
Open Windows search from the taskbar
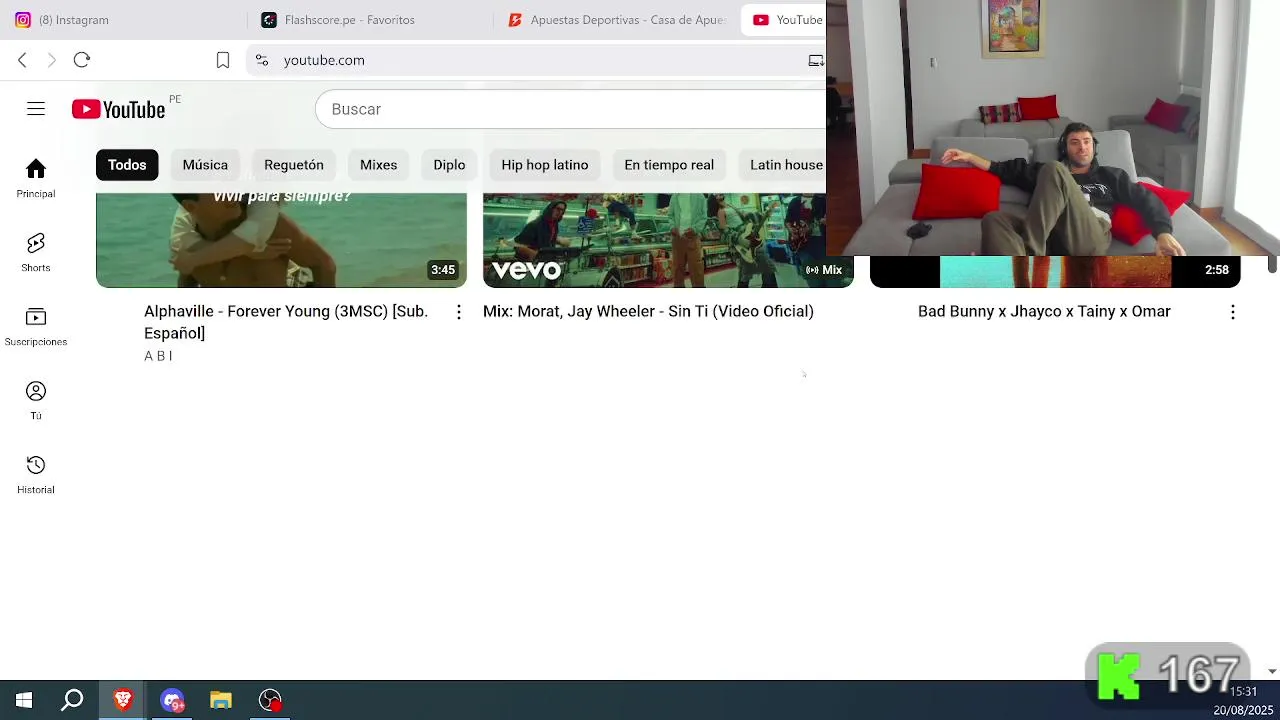coord(72,700)
